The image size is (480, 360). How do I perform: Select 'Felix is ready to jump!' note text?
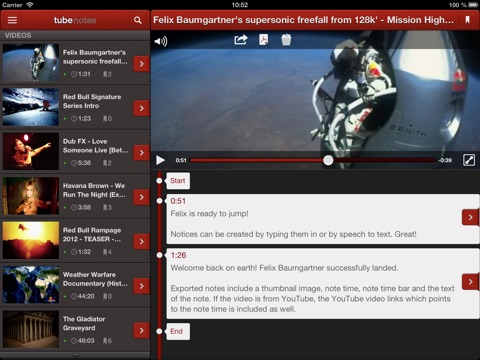209,214
